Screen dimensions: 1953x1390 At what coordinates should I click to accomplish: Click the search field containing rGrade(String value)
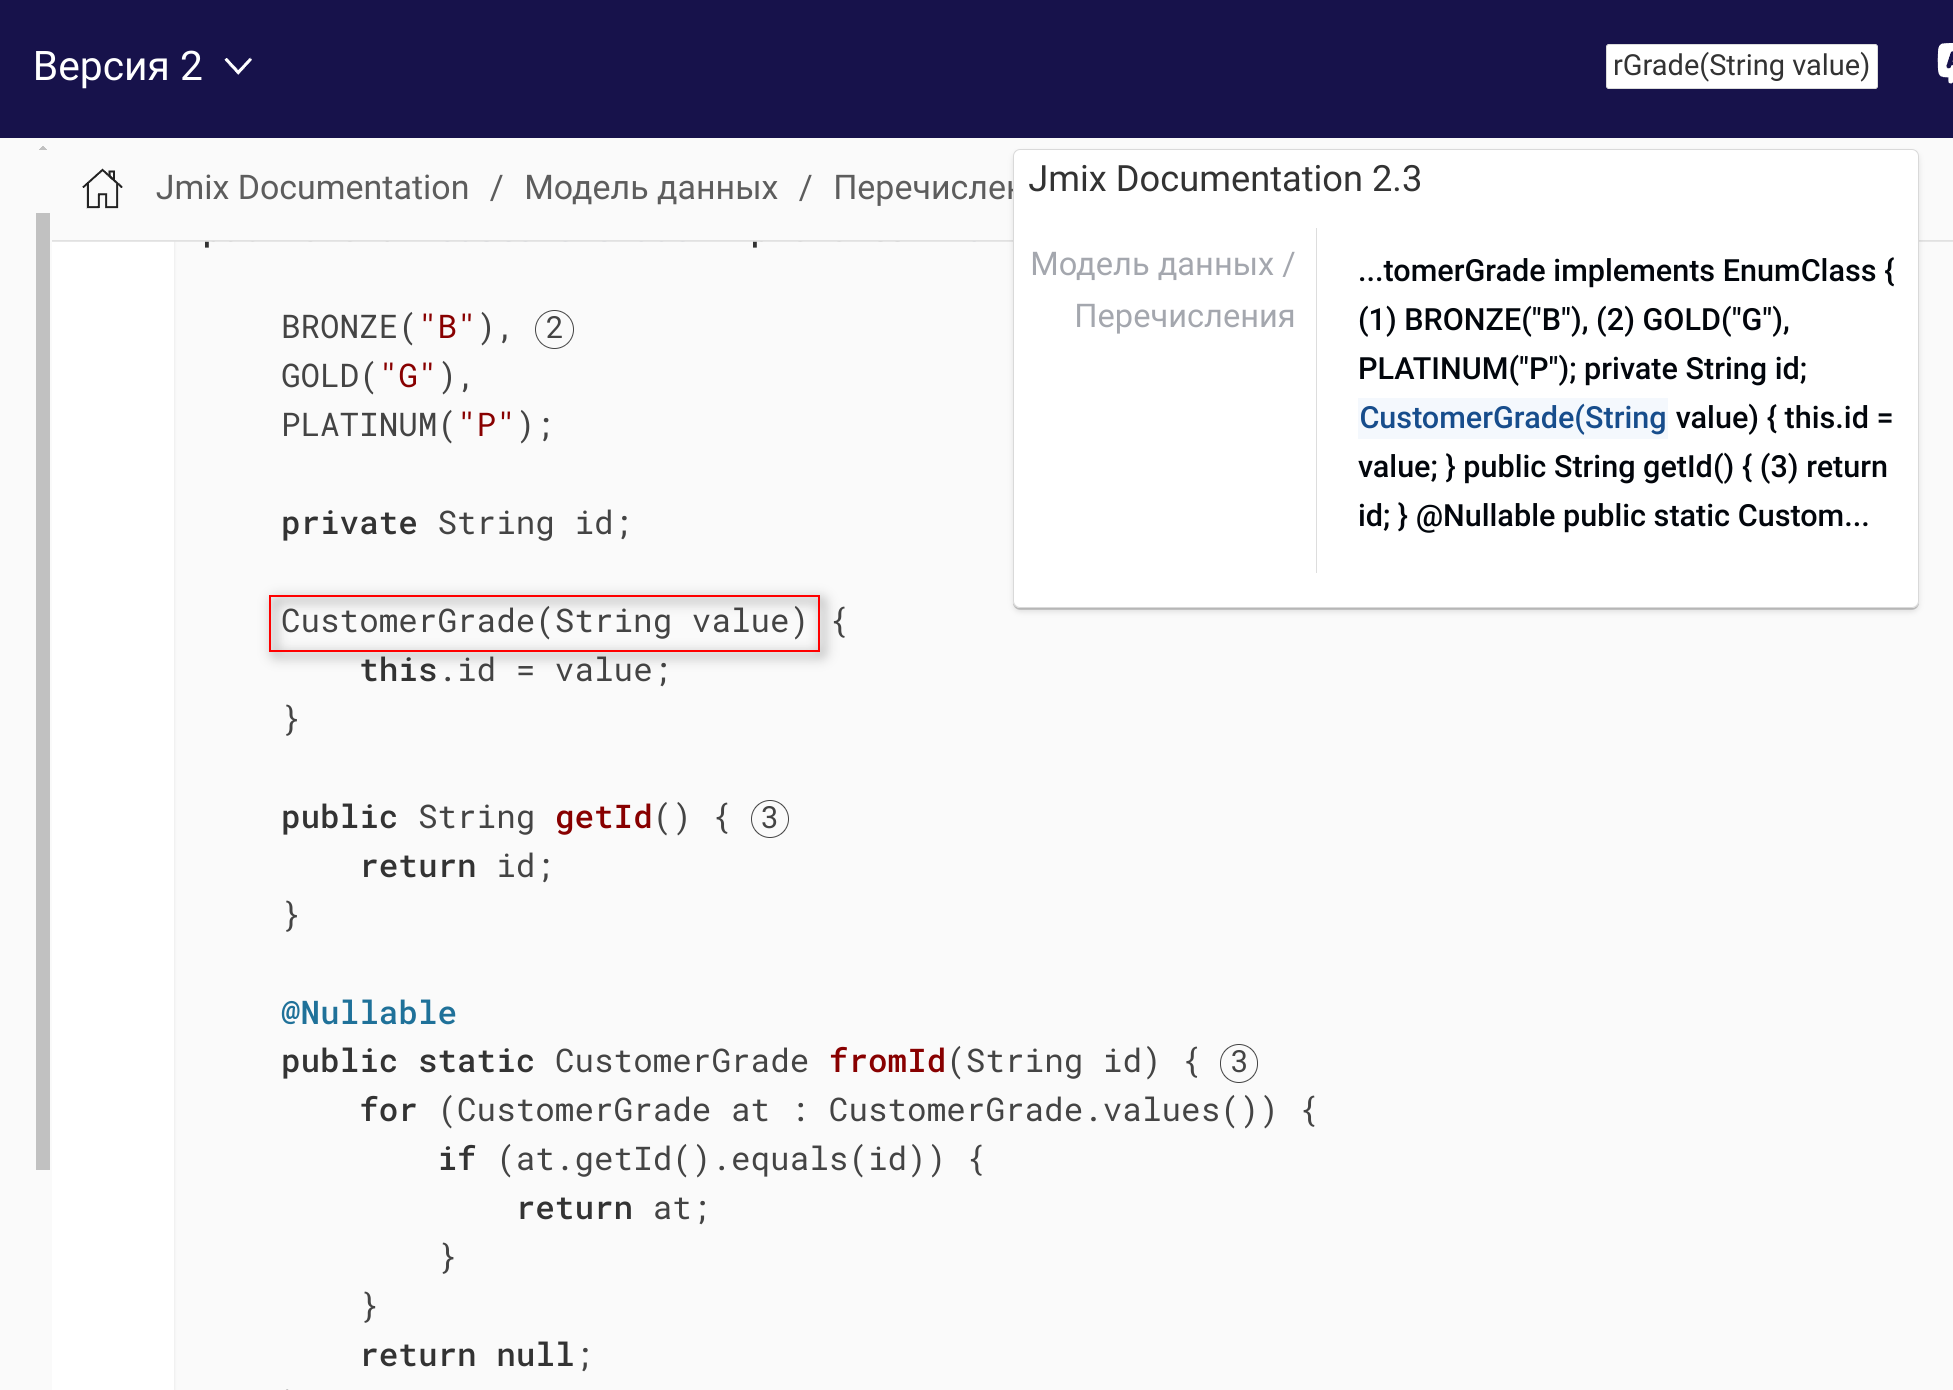click(1741, 66)
